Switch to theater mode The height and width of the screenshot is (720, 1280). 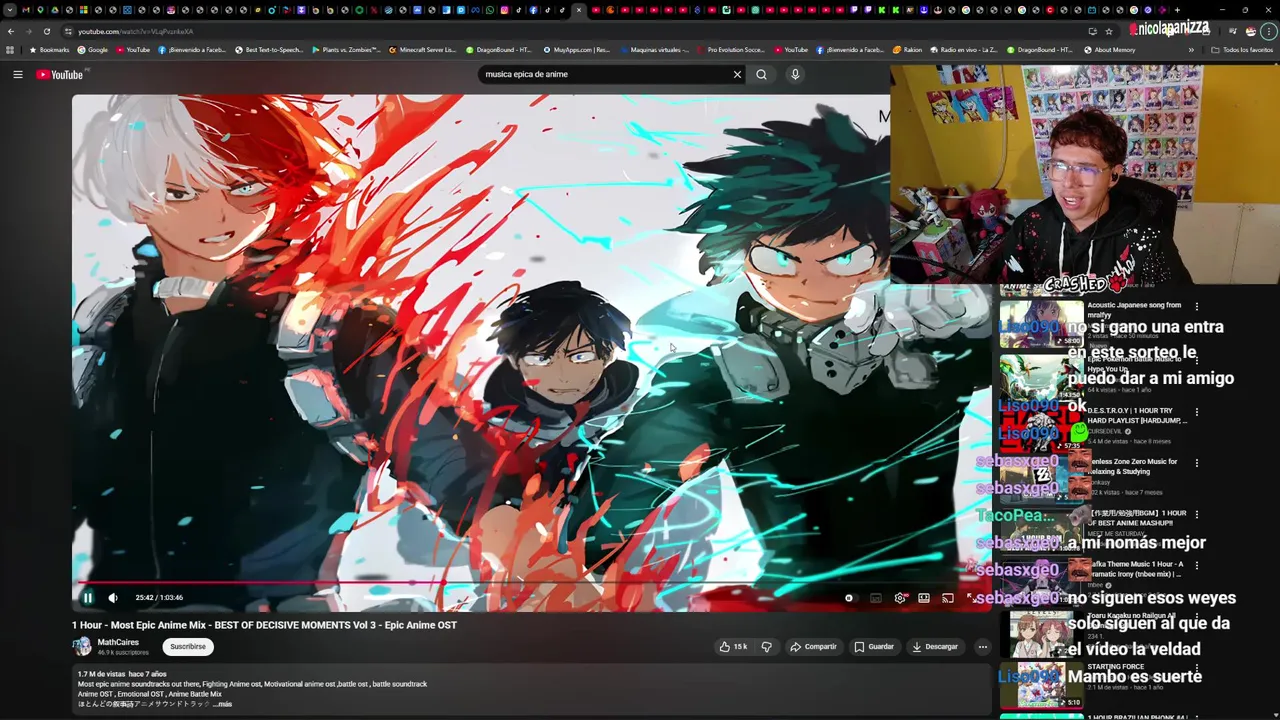(x=924, y=598)
